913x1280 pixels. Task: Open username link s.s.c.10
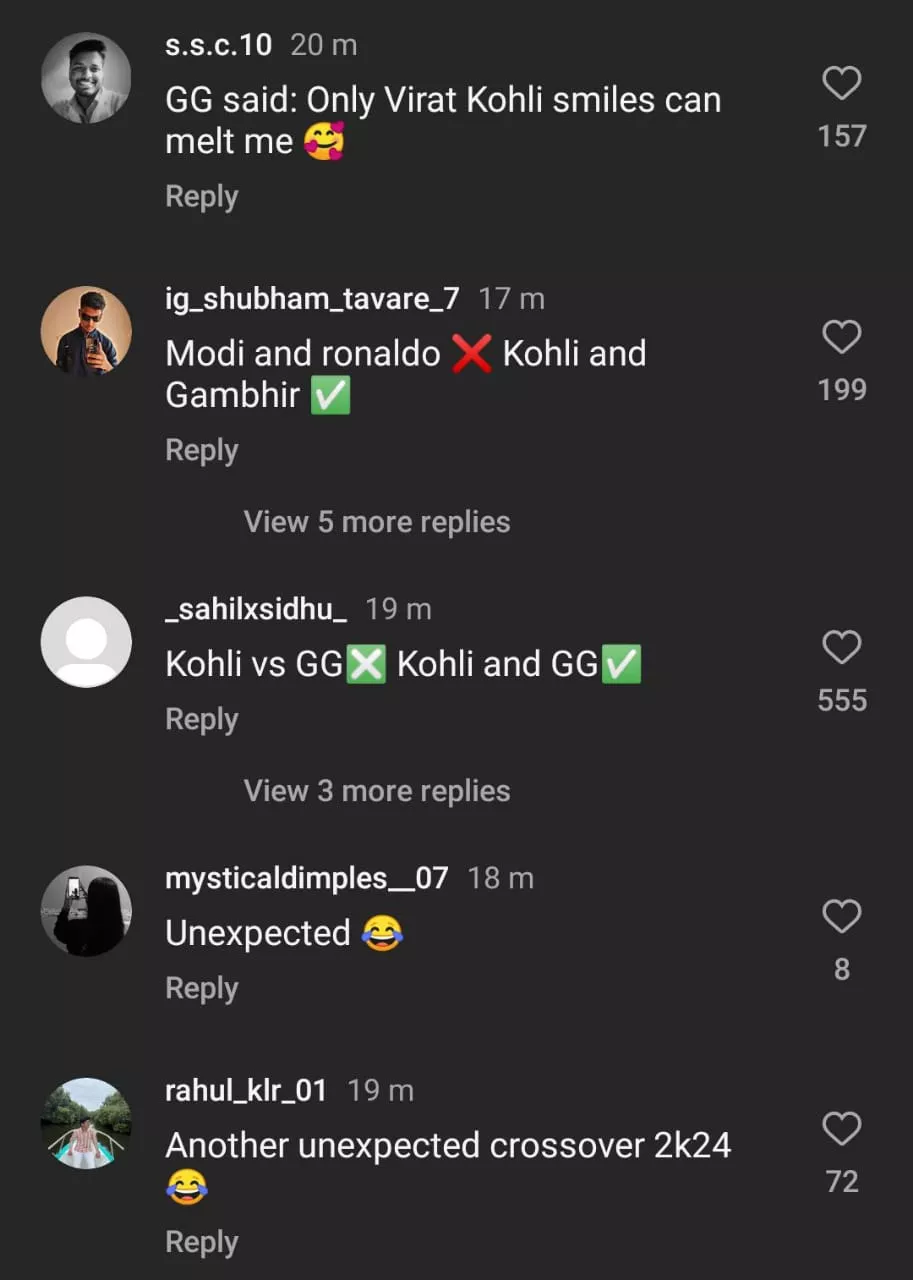pos(218,45)
